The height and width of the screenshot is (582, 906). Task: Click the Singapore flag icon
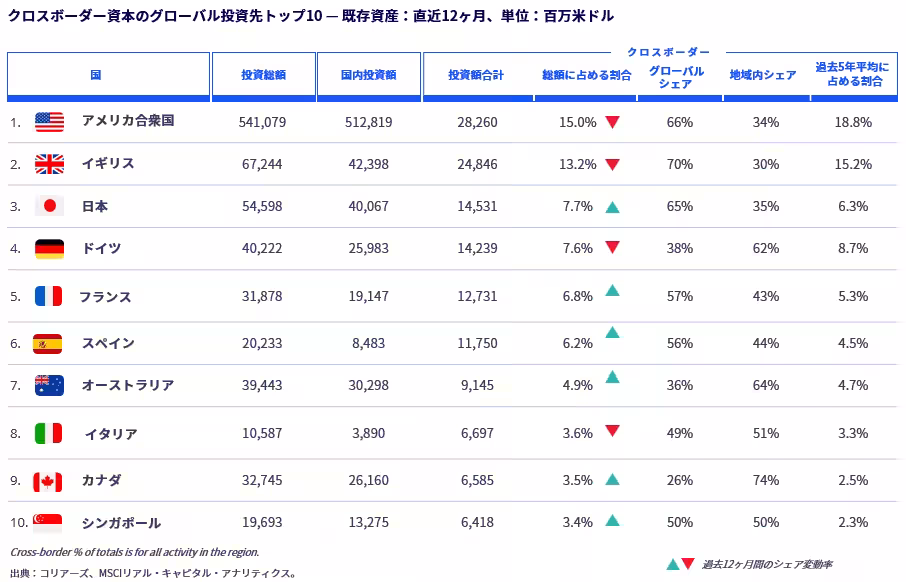(47, 523)
